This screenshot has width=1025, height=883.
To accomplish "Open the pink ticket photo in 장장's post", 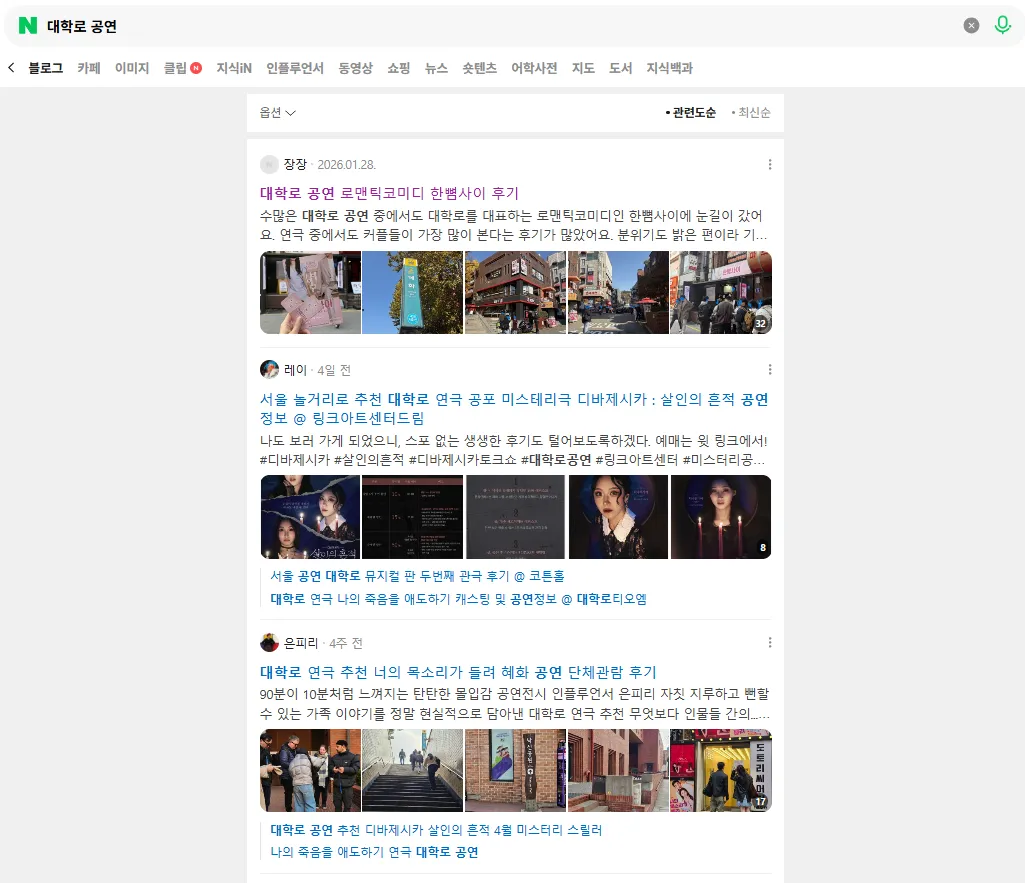I will (311, 293).
